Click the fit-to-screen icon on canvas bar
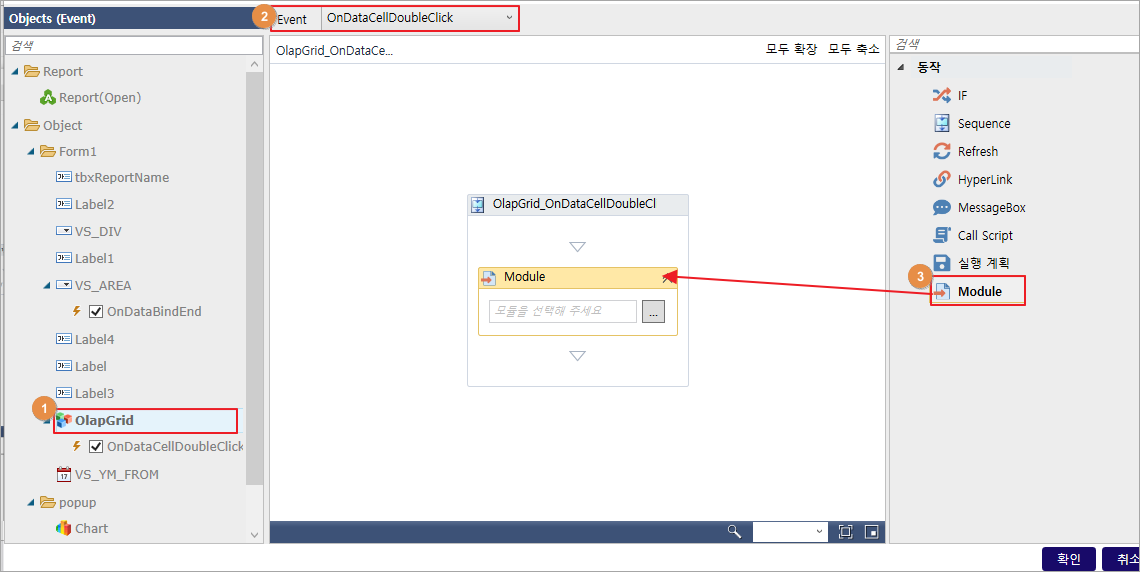The image size is (1140, 572). (x=846, y=531)
